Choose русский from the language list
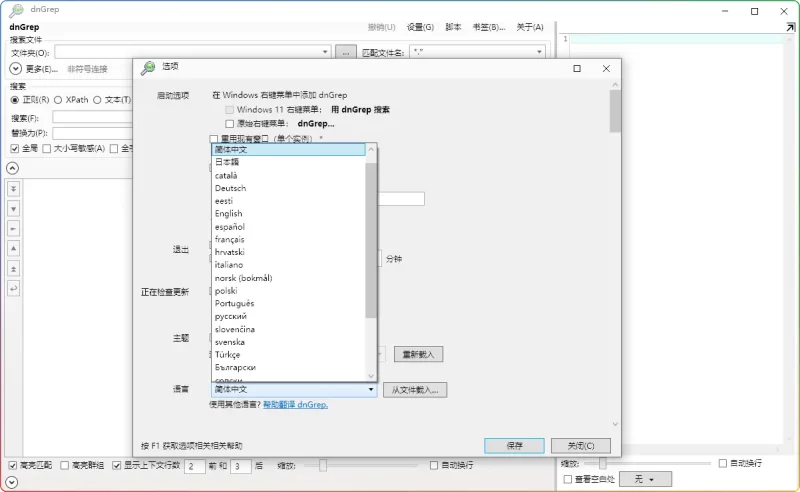The image size is (800, 492). (288, 316)
